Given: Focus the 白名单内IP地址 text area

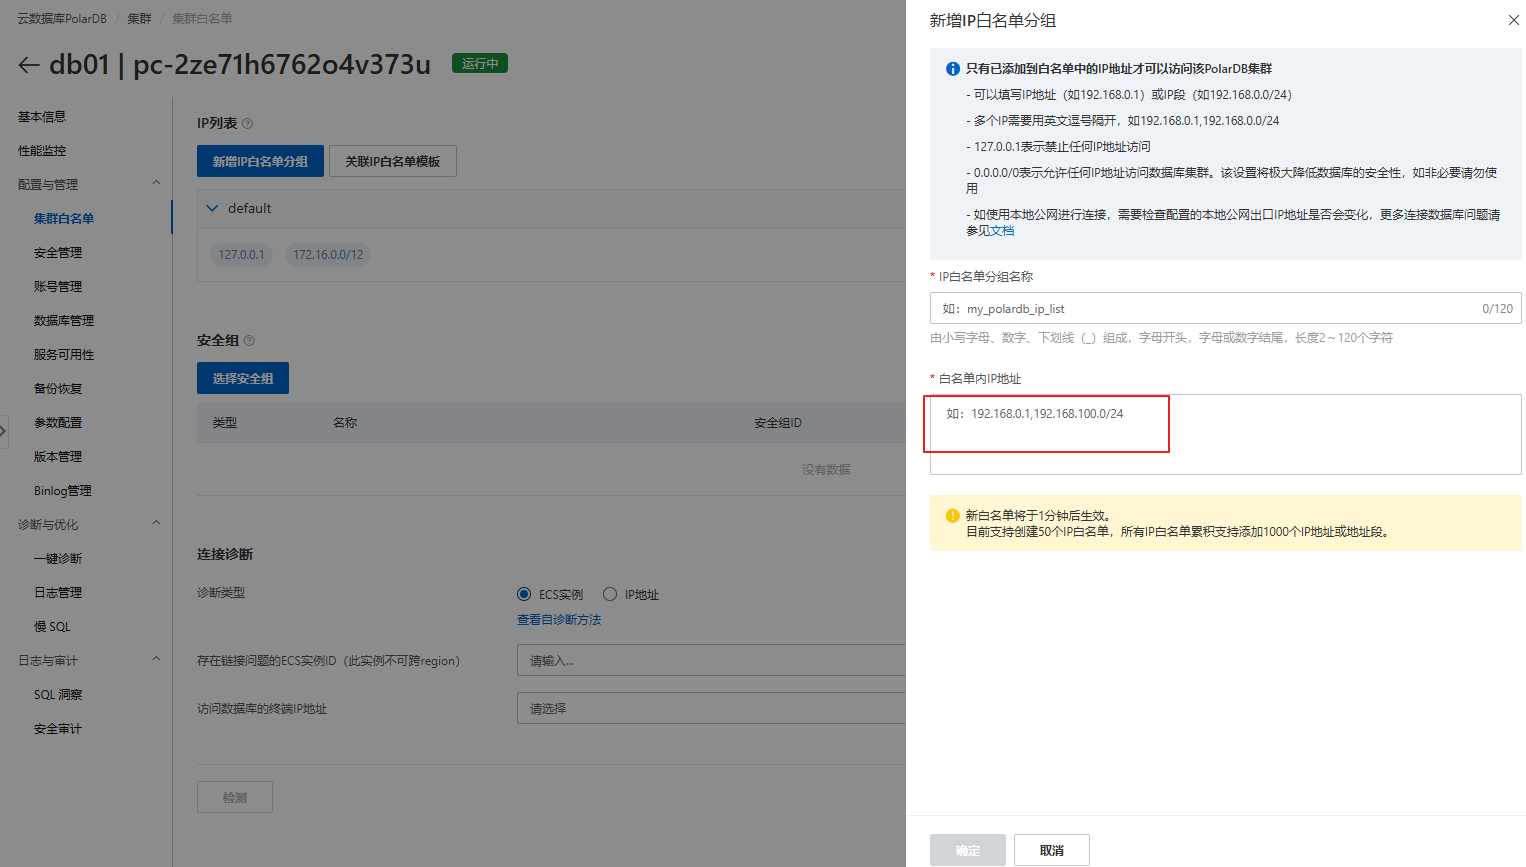Looking at the screenshot, I should (1226, 434).
